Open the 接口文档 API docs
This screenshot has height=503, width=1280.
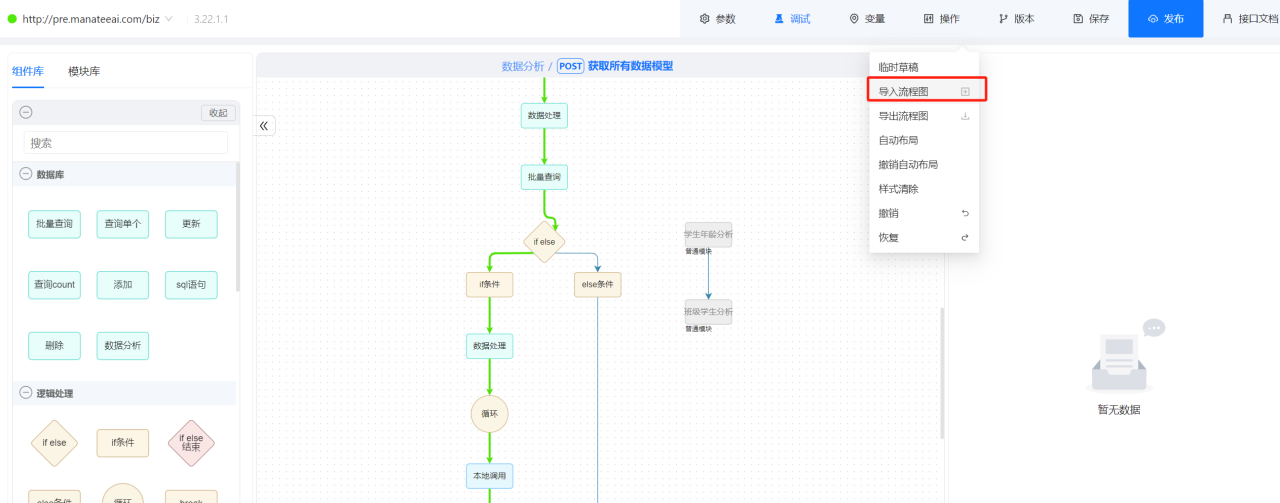click(1250, 19)
